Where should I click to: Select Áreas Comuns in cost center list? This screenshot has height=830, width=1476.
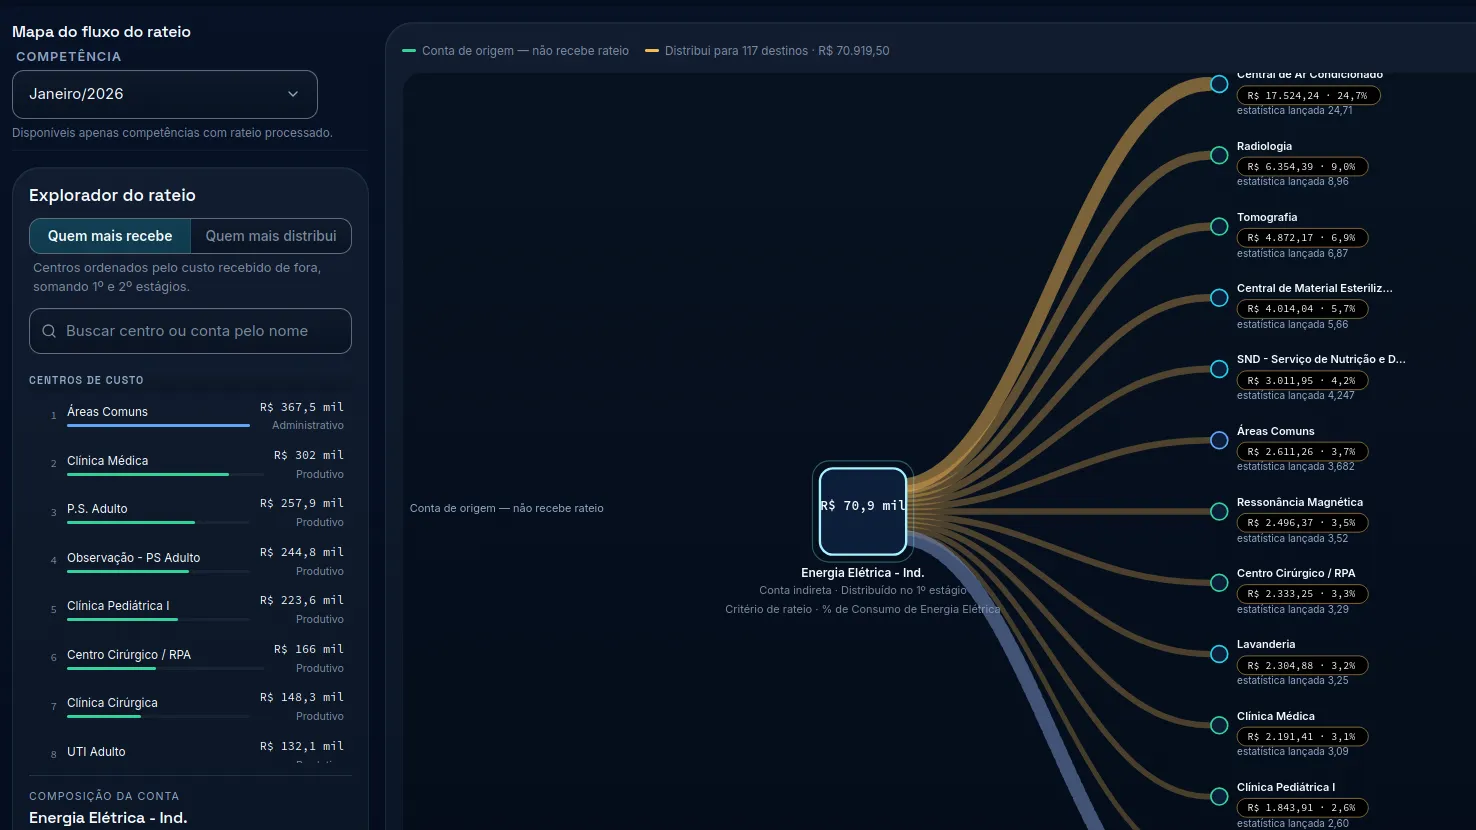[x=190, y=415]
